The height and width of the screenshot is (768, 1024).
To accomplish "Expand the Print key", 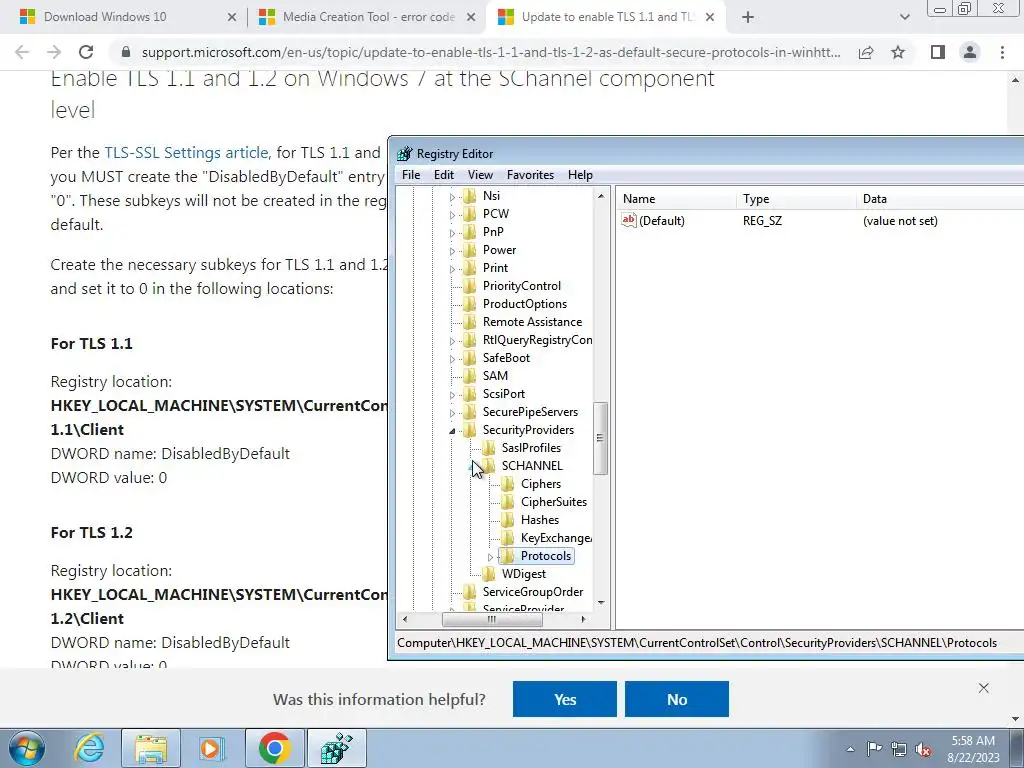I will [x=452, y=268].
